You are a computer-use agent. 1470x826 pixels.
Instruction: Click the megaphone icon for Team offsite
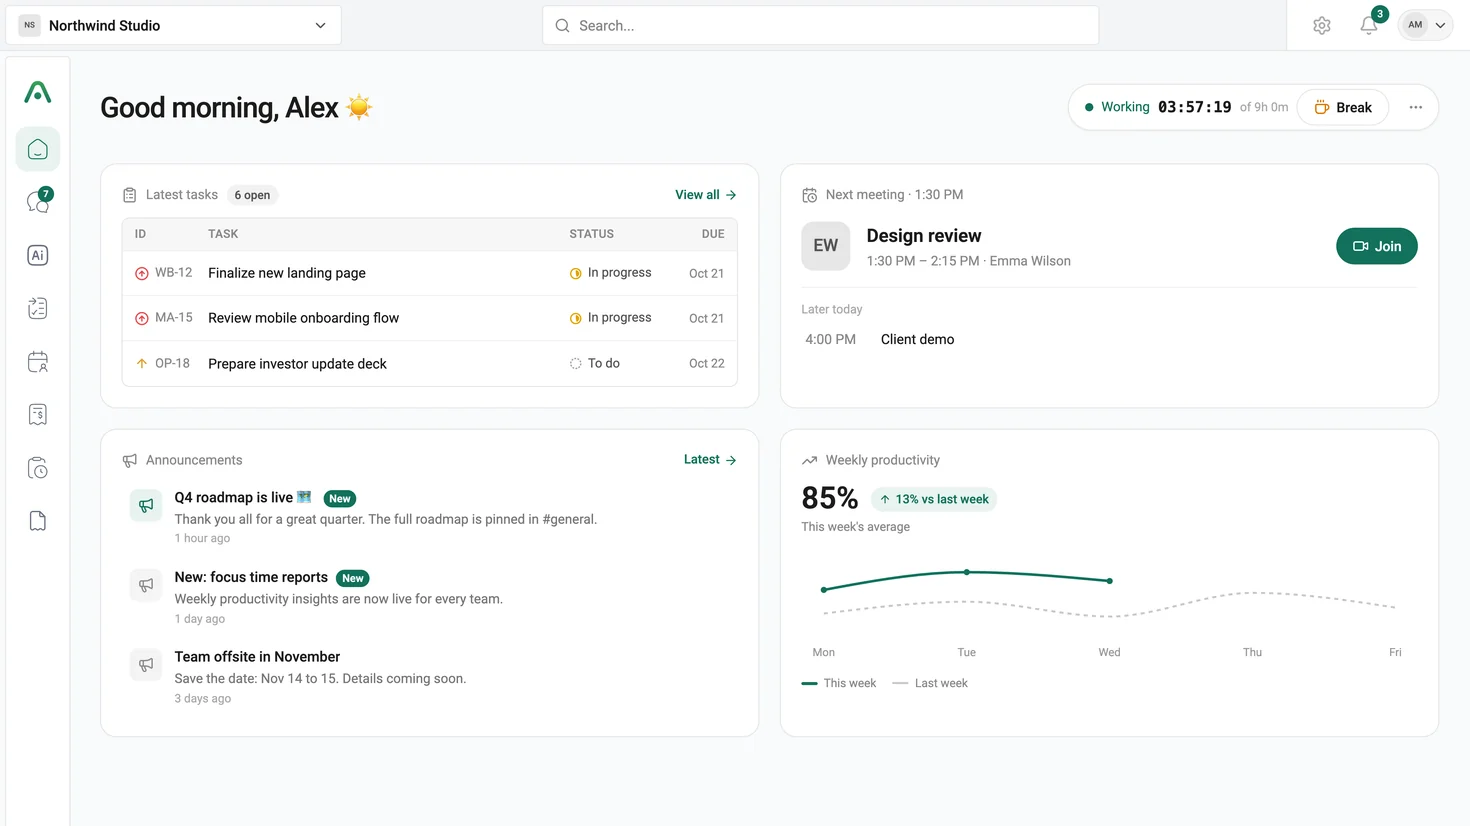click(146, 665)
